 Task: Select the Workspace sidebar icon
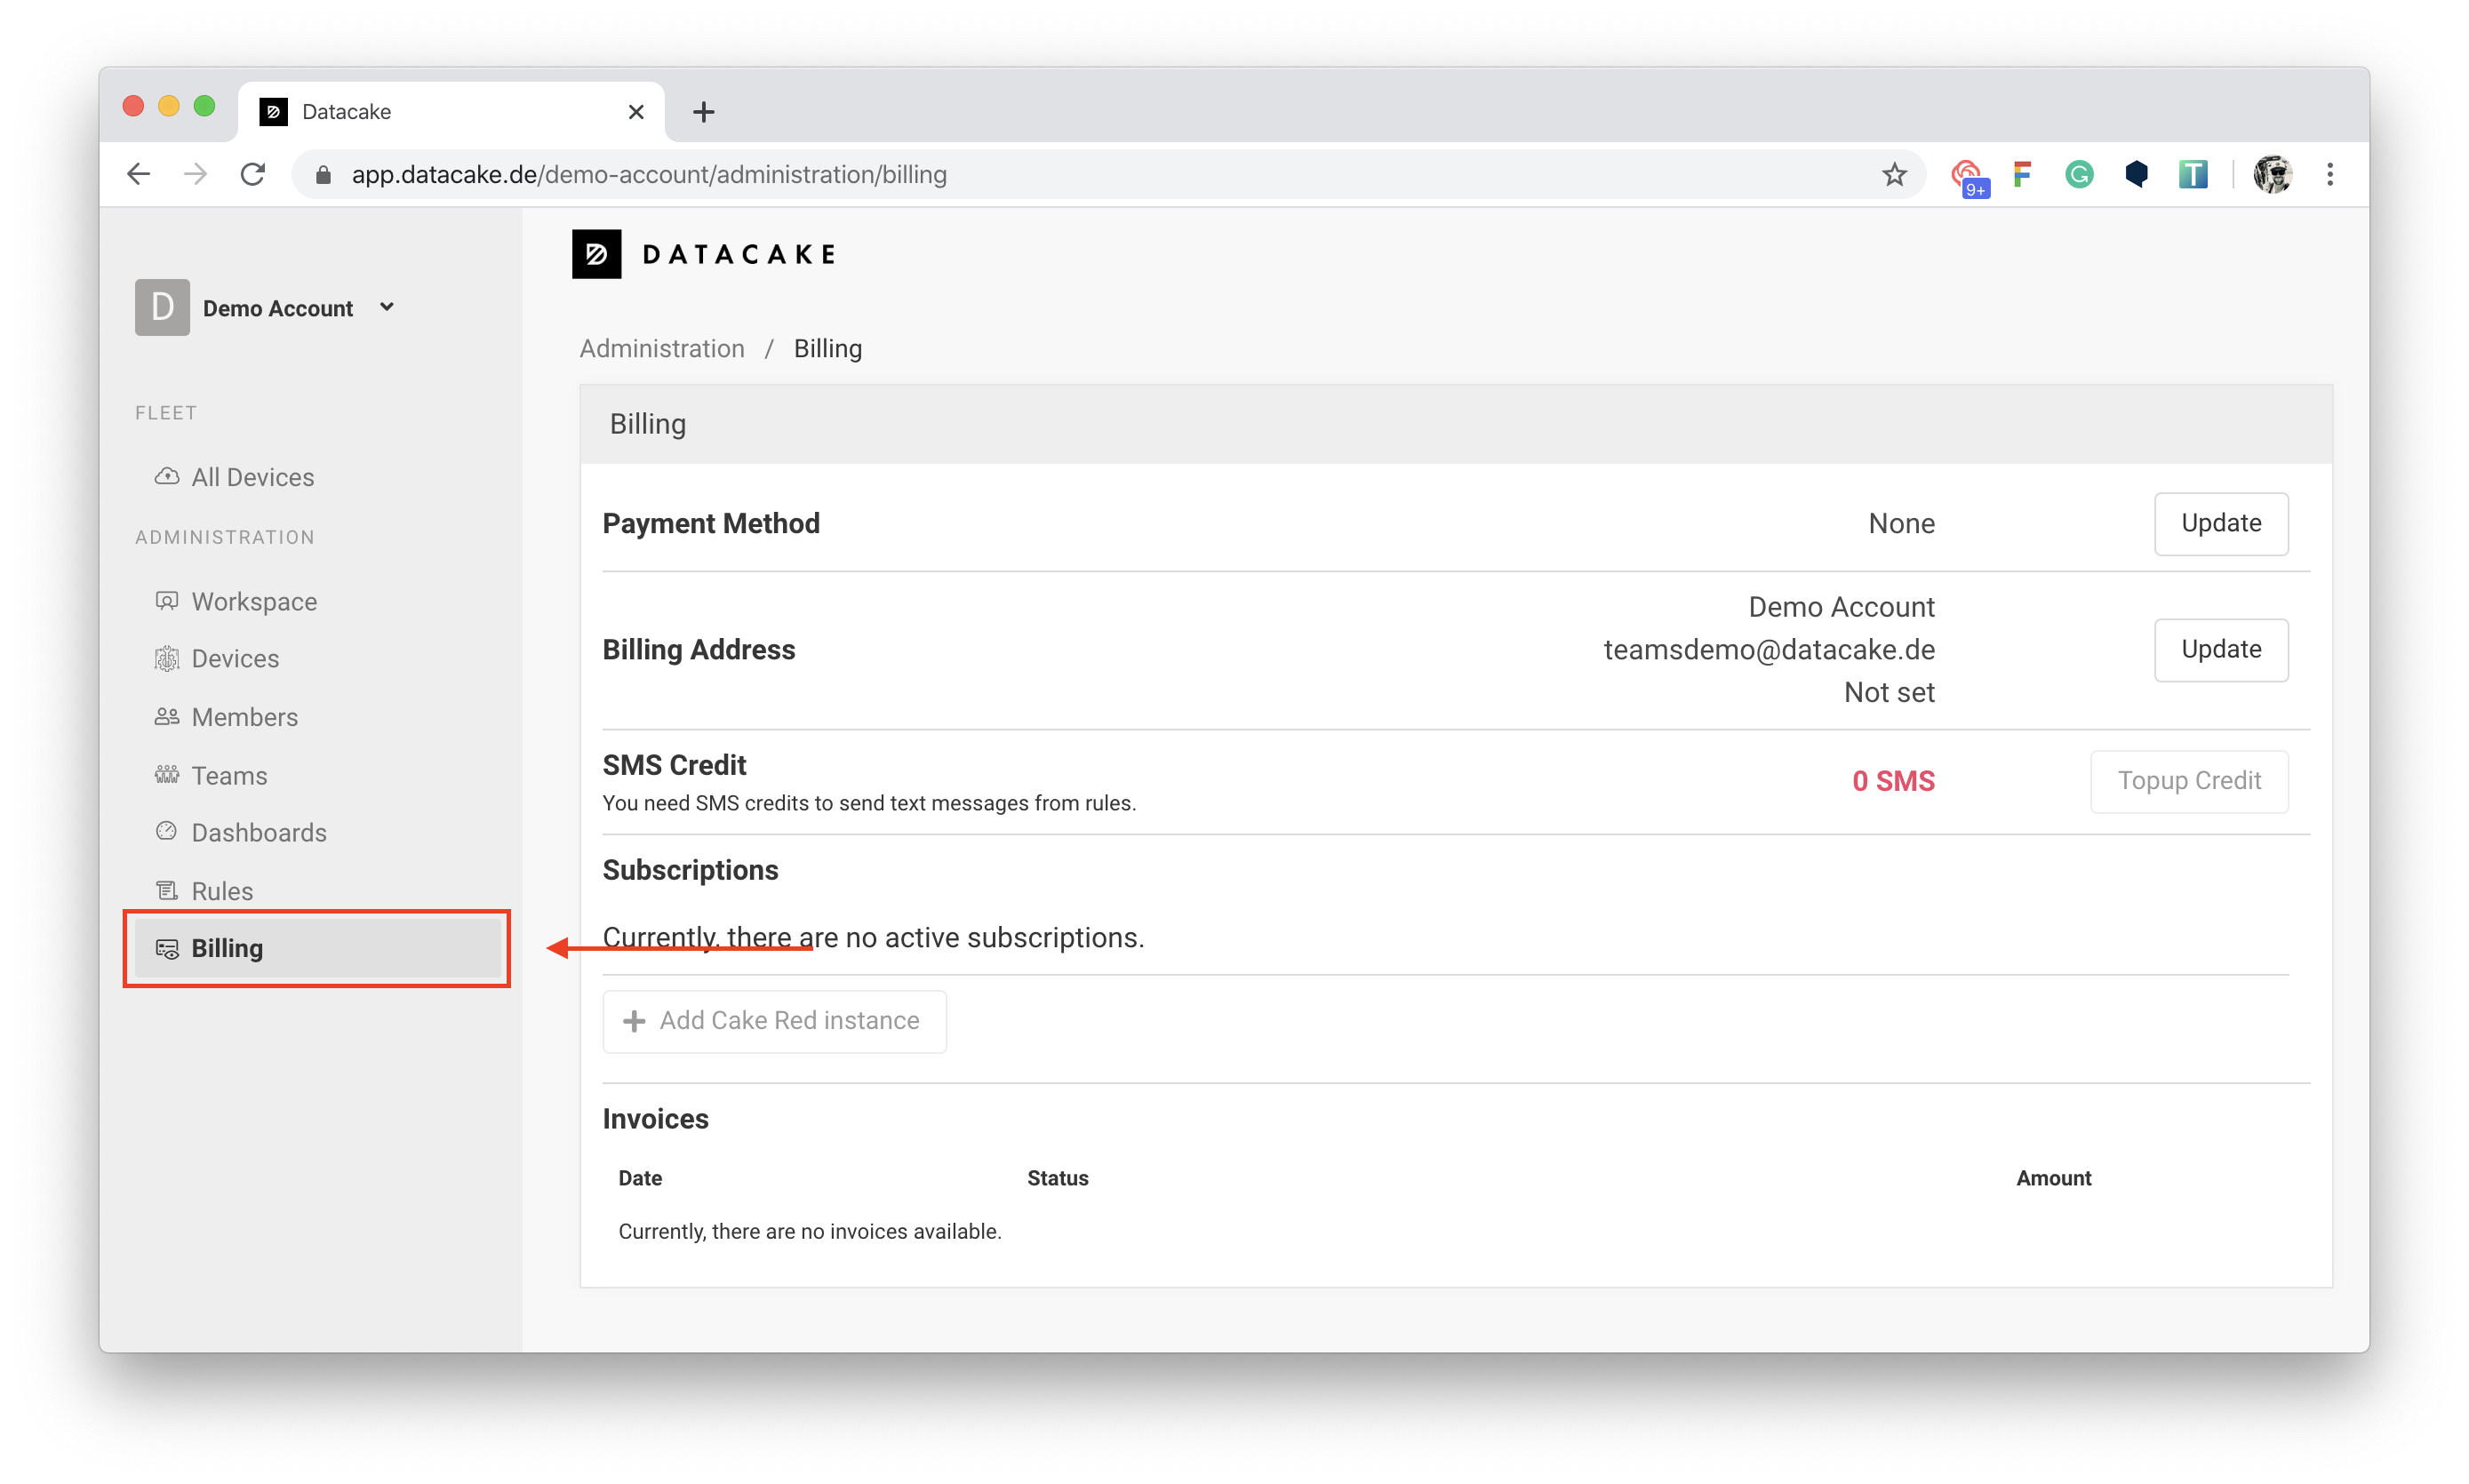(x=167, y=601)
